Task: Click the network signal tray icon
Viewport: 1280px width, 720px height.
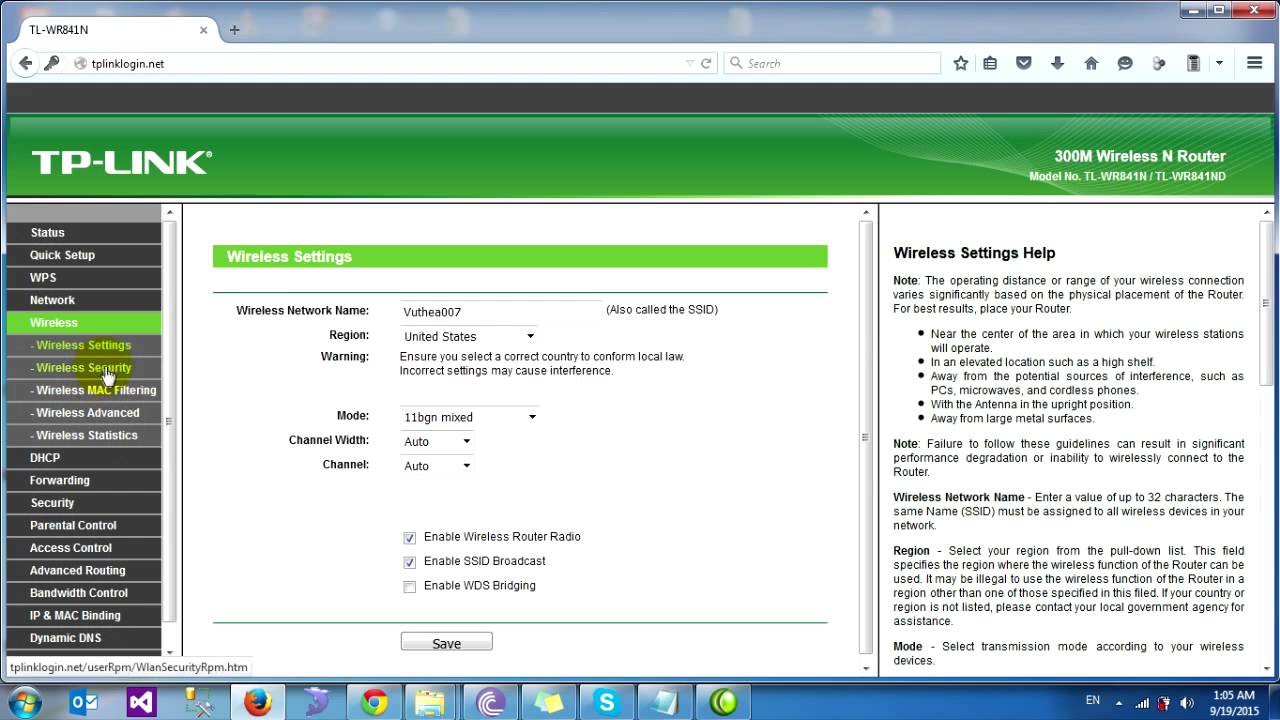Action: [1142, 703]
